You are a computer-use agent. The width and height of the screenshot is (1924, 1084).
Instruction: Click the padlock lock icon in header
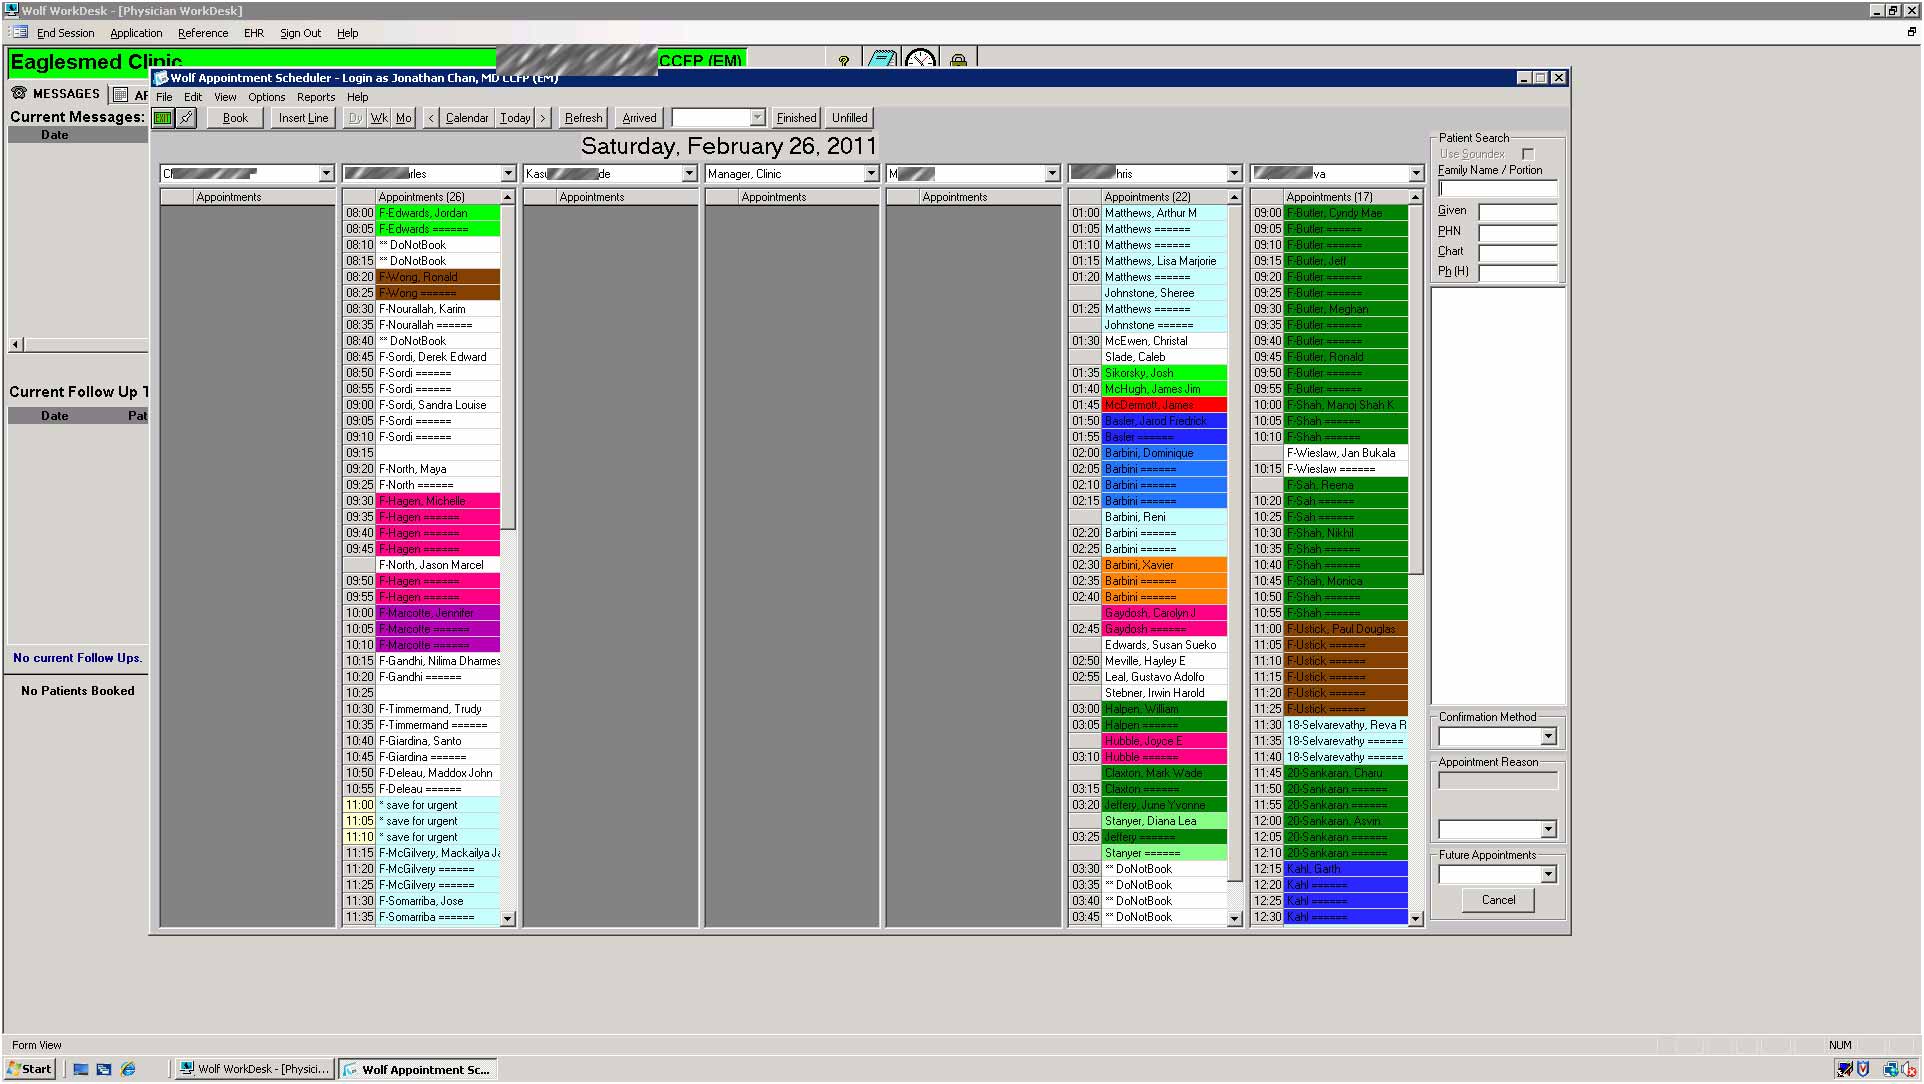pyautogui.click(x=958, y=61)
